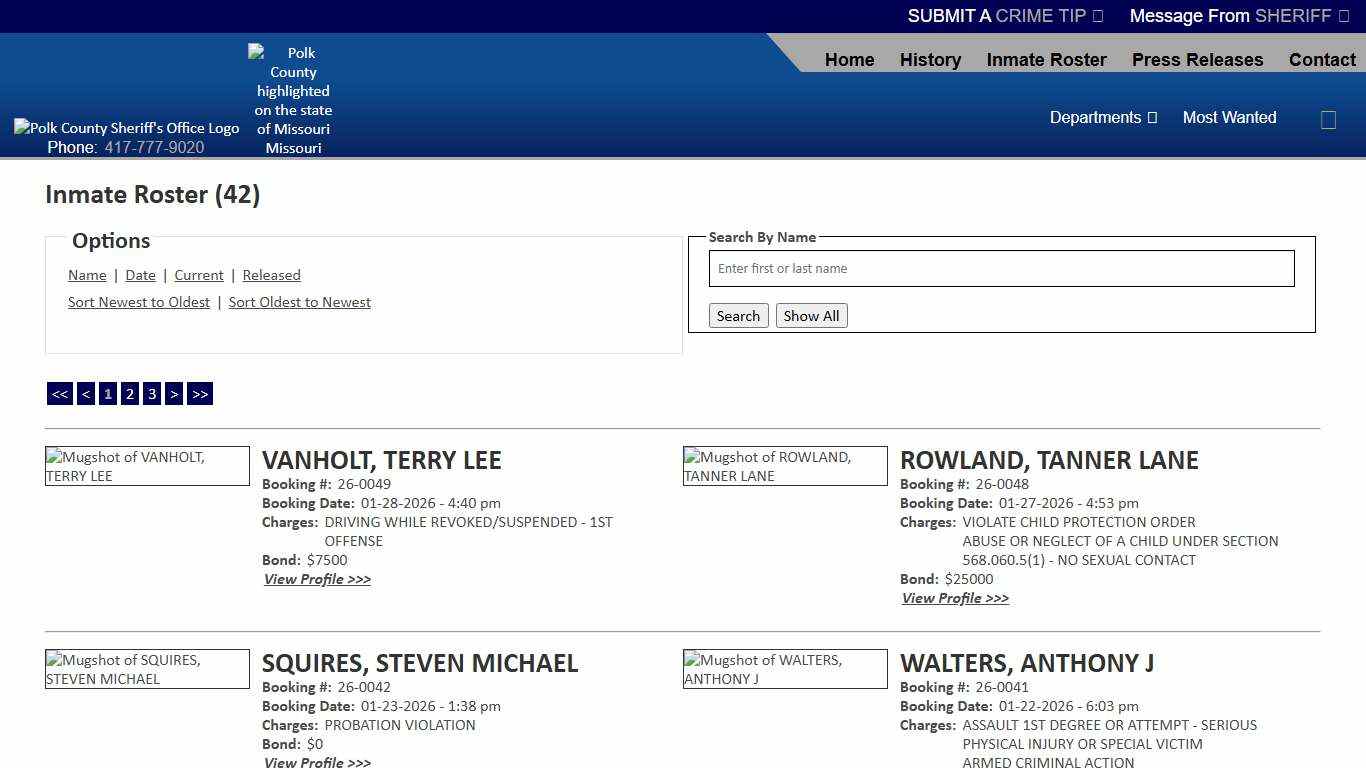Image resolution: width=1366 pixels, height=768 pixels.
Task: Click the Polk County Sheriff's Office logo
Action: 126,127
